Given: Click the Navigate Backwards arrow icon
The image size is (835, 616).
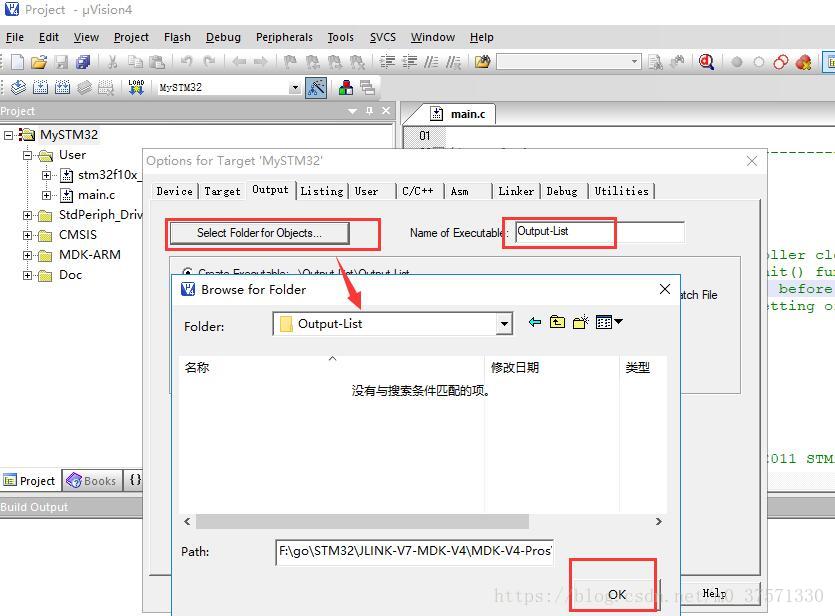Looking at the screenshot, I should [x=239, y=62].
